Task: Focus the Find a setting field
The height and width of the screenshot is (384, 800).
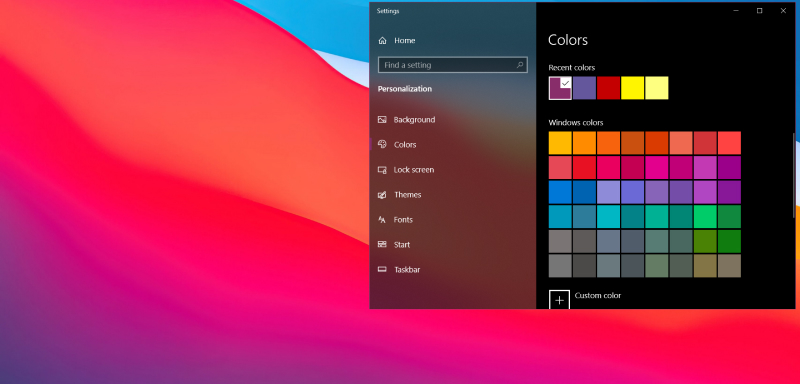Action: point(453,65)
